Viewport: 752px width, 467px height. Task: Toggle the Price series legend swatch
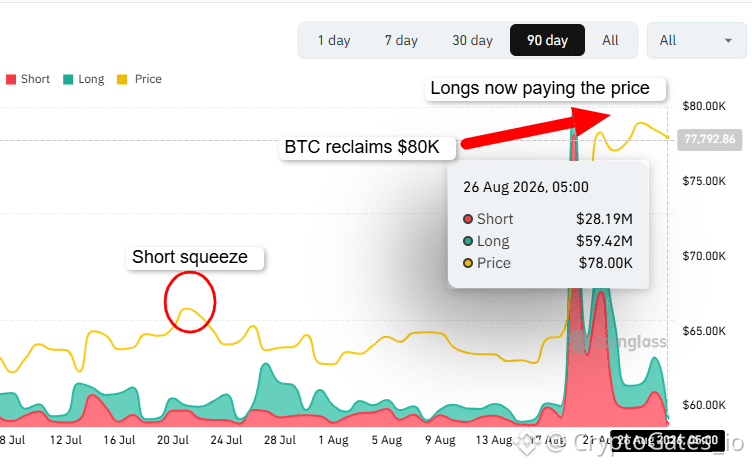click(x=122, y=80)
